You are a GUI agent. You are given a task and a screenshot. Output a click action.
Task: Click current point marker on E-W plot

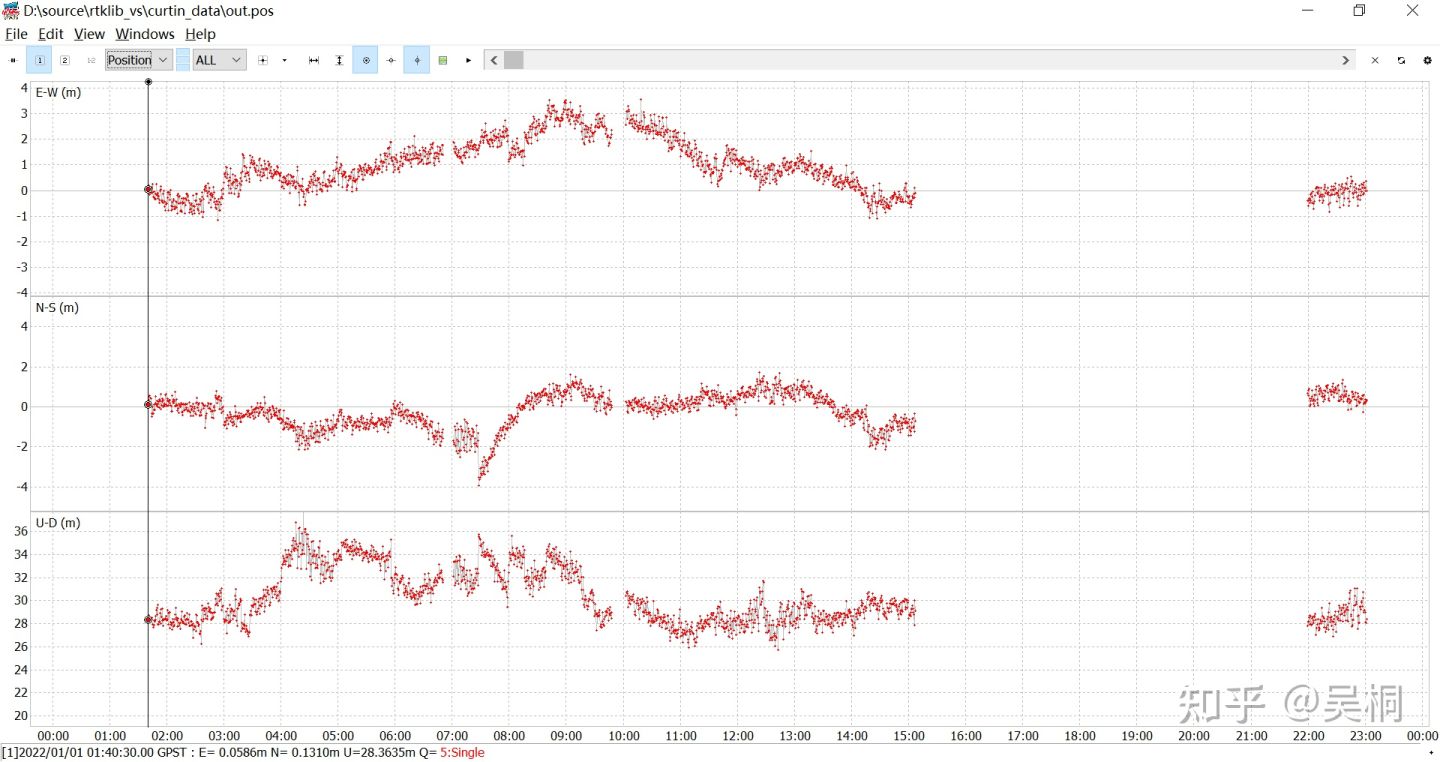click(148, 189)
